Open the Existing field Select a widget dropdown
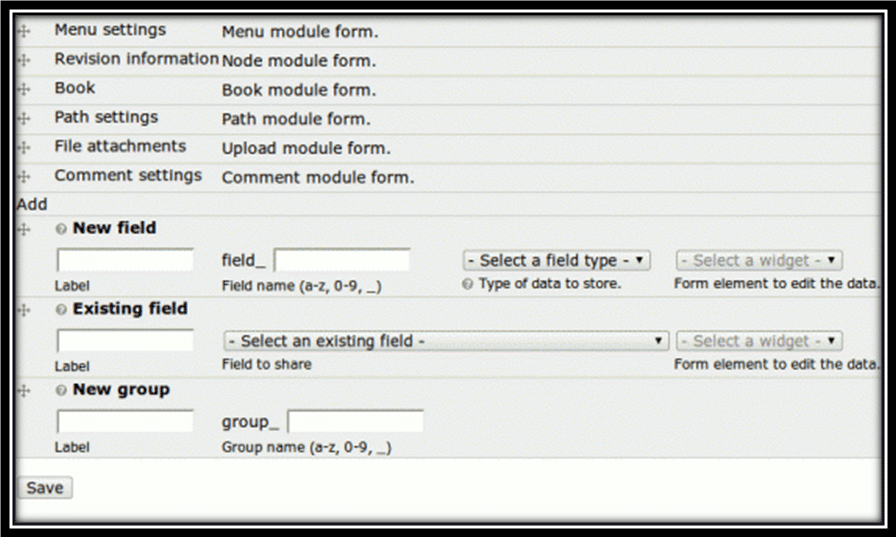The image size is (896, 537). pyautogui.click(x=759, y=341)
